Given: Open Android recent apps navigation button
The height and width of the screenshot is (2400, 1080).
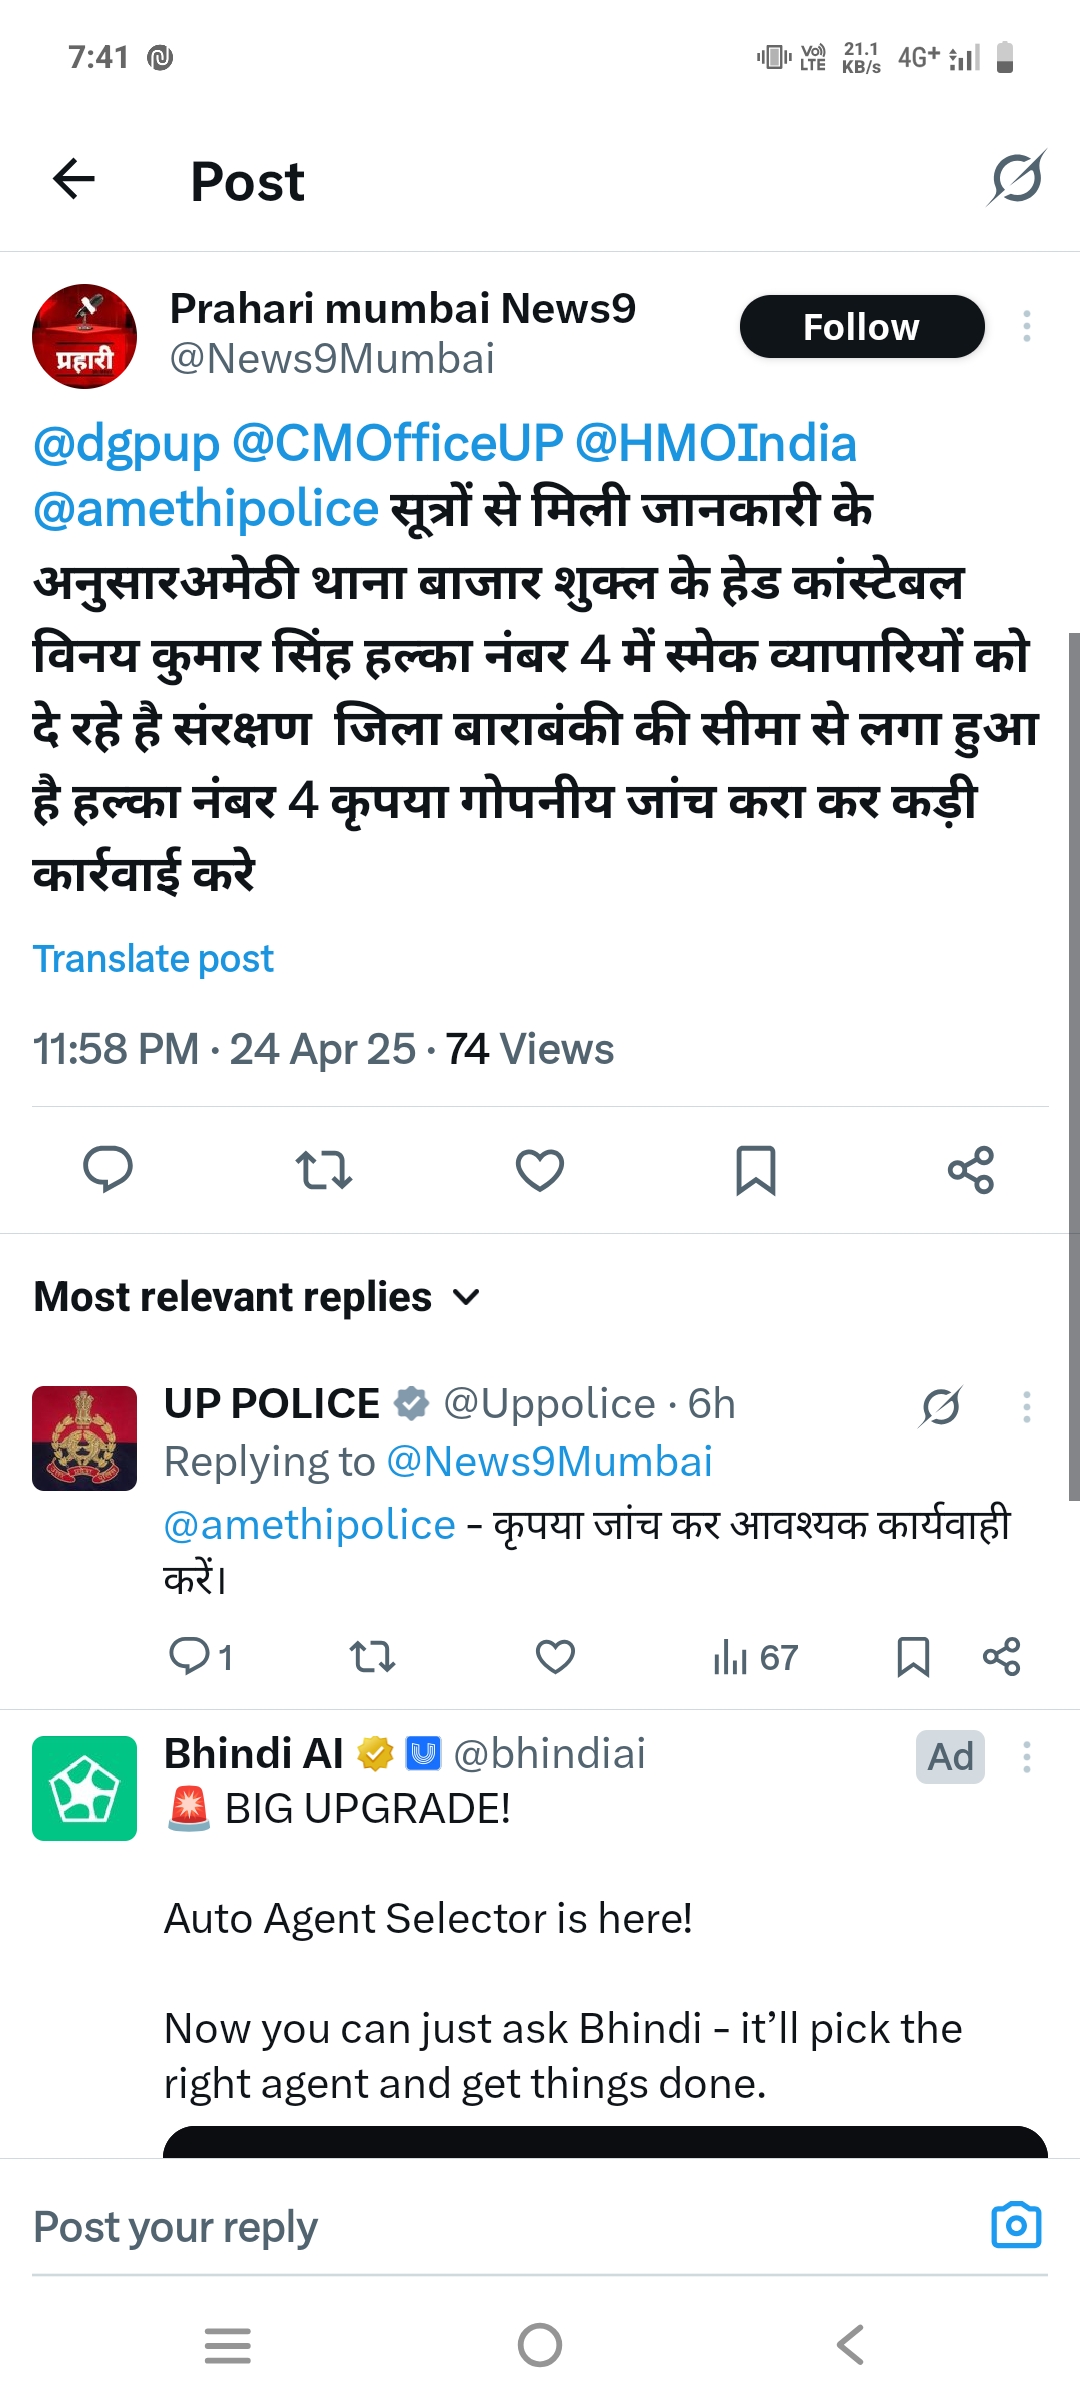Looking at the screenshot, I should click(228, 2345).
